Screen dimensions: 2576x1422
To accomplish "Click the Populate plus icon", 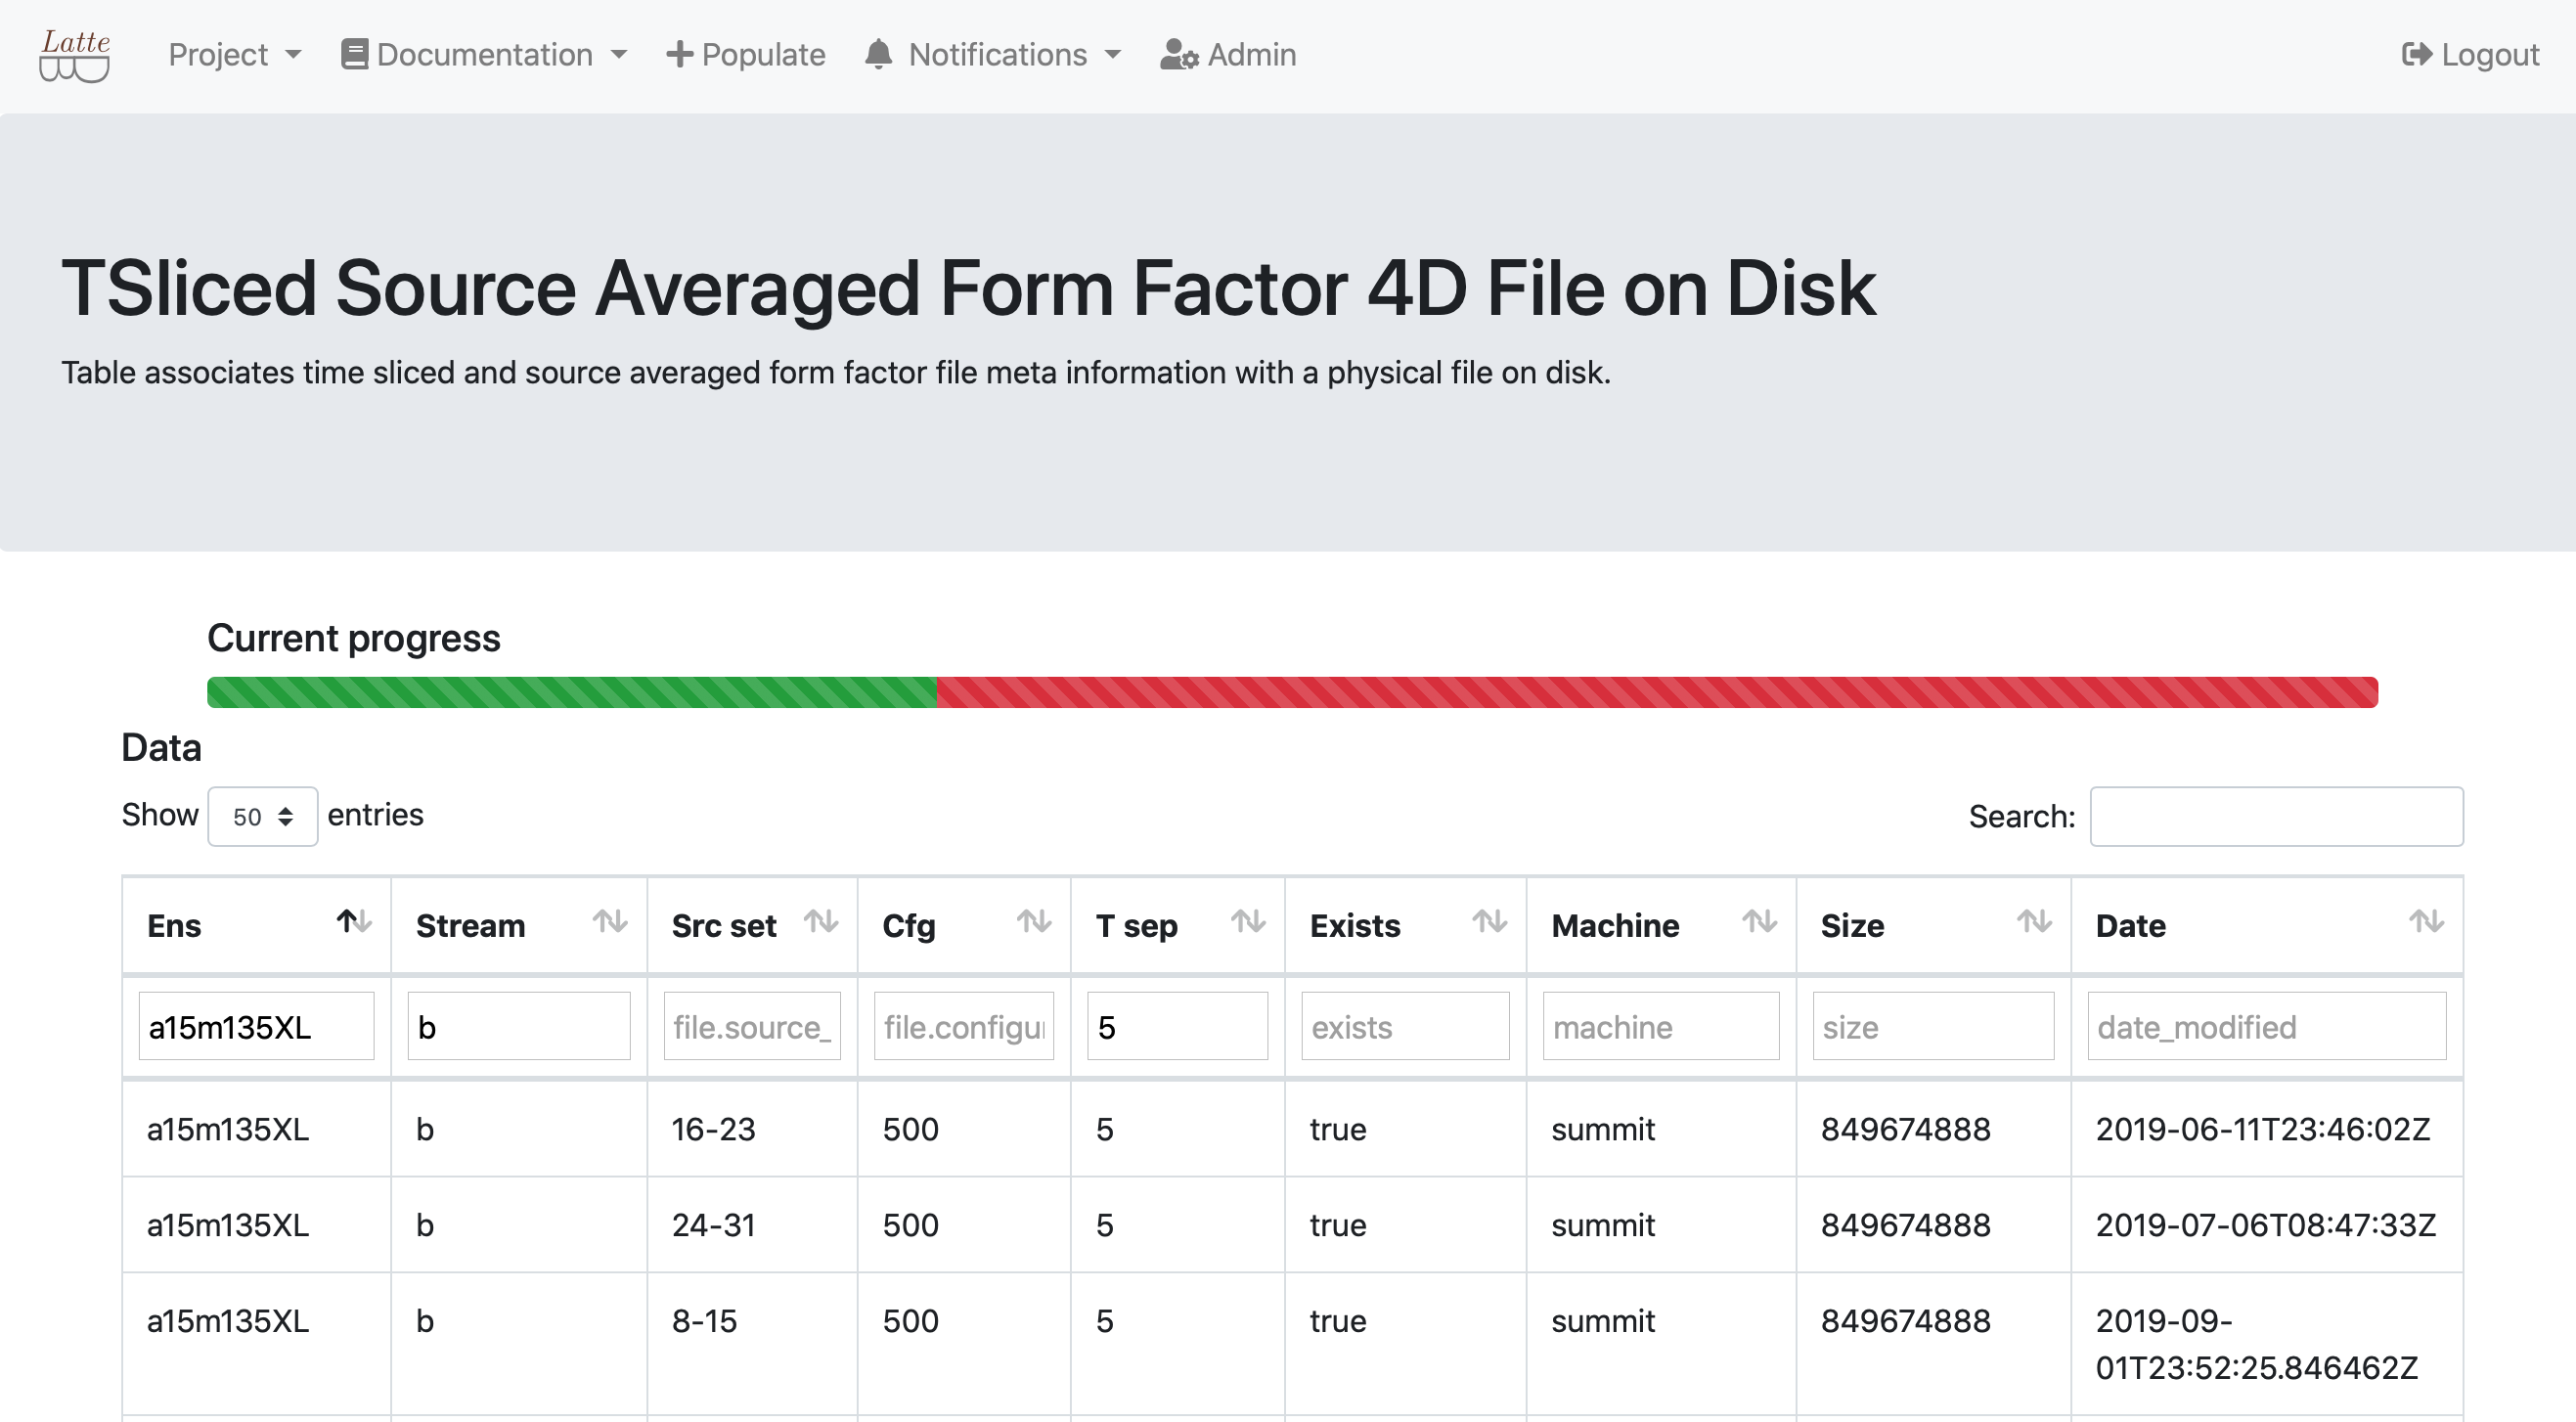I will coord(679,54).
